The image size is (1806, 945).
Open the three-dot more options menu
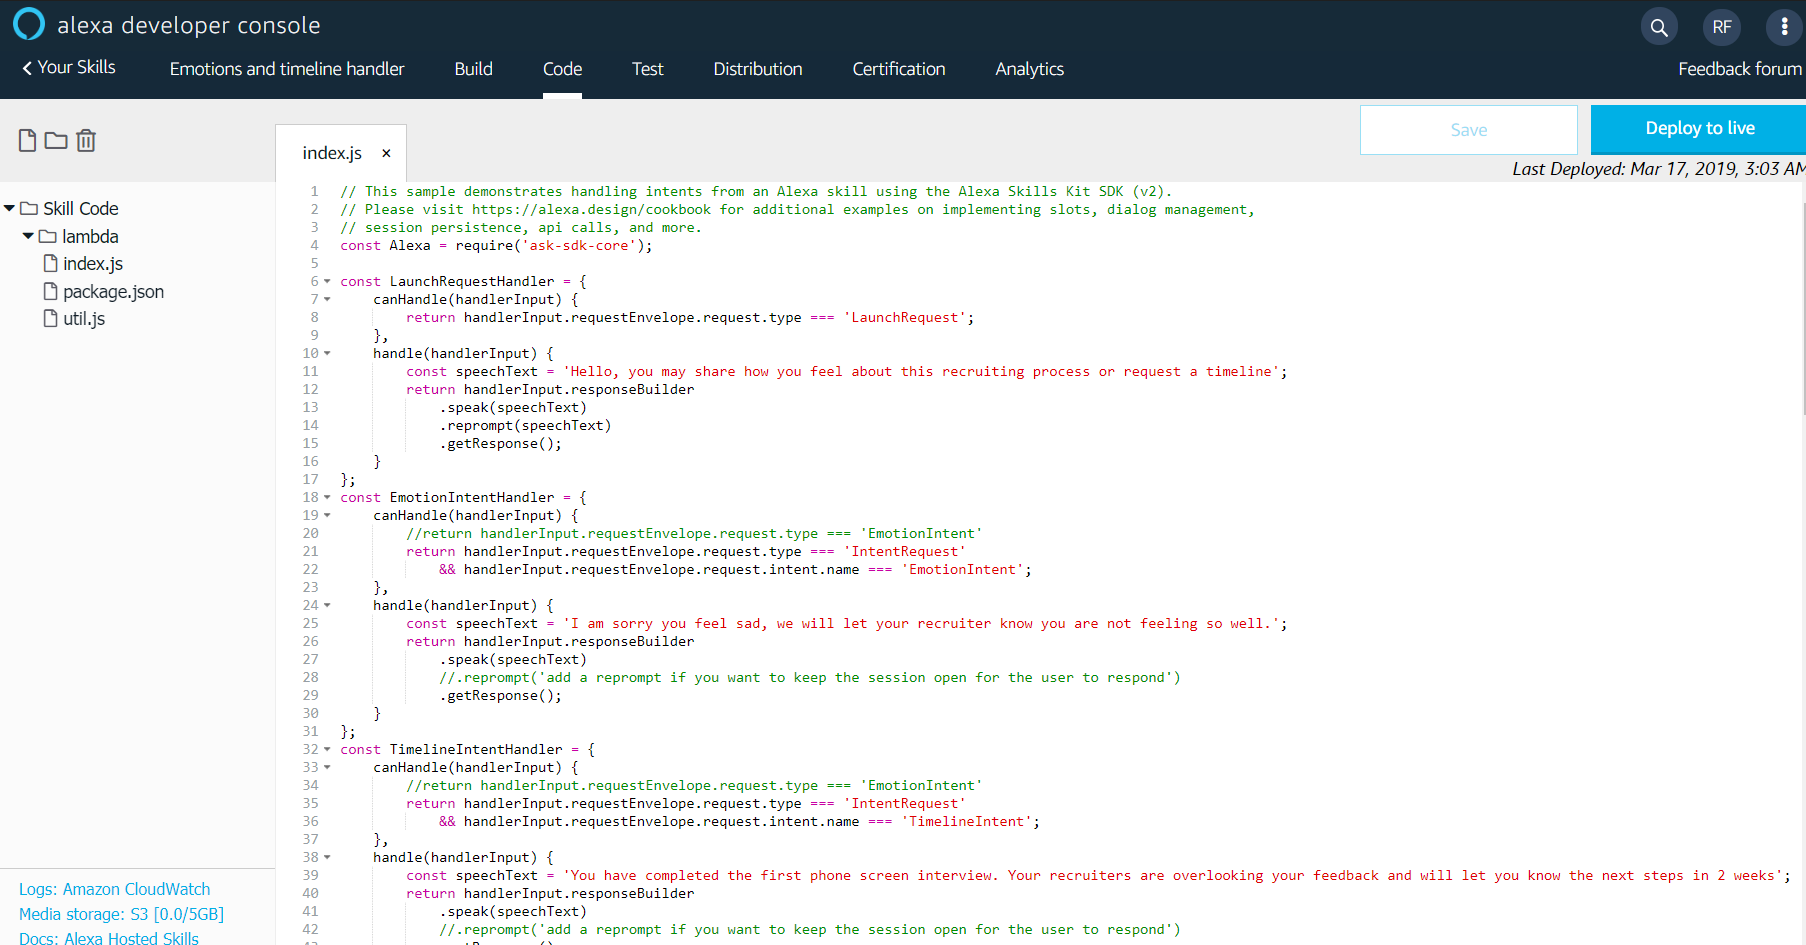pos(1784,27)
